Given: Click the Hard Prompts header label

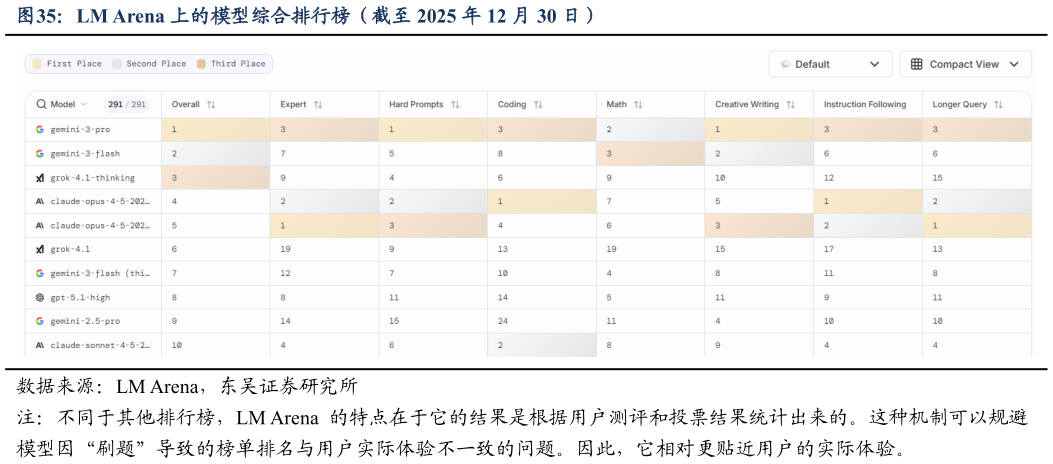Looking at the screenshot, I should [x=416, y=105].
